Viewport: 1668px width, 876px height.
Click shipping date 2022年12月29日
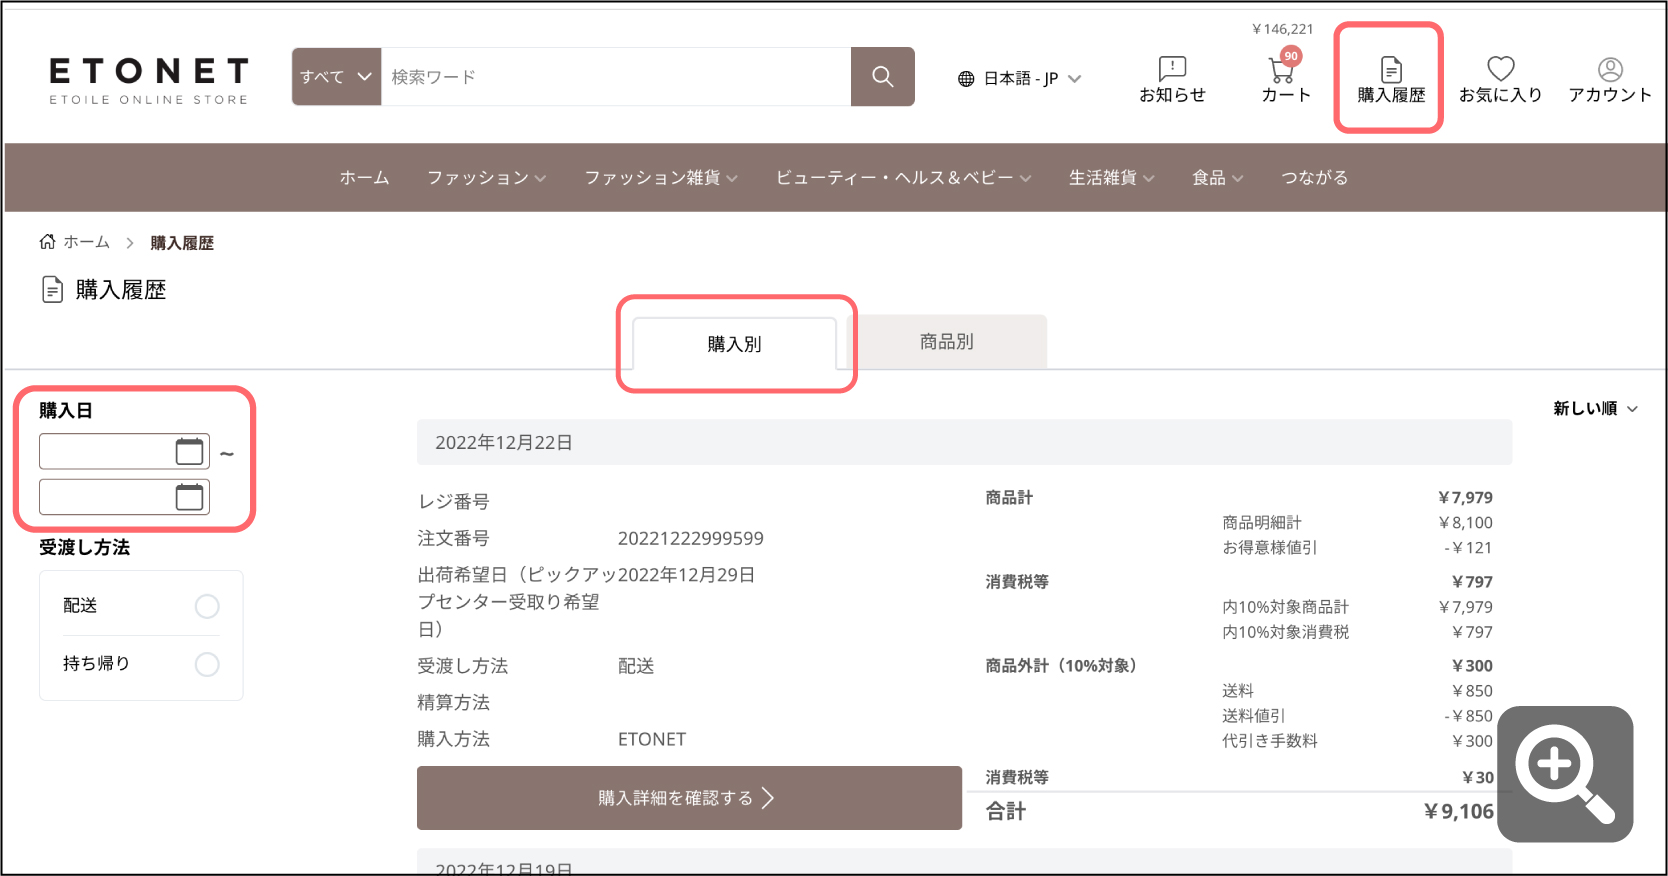[x=686, y=575]
